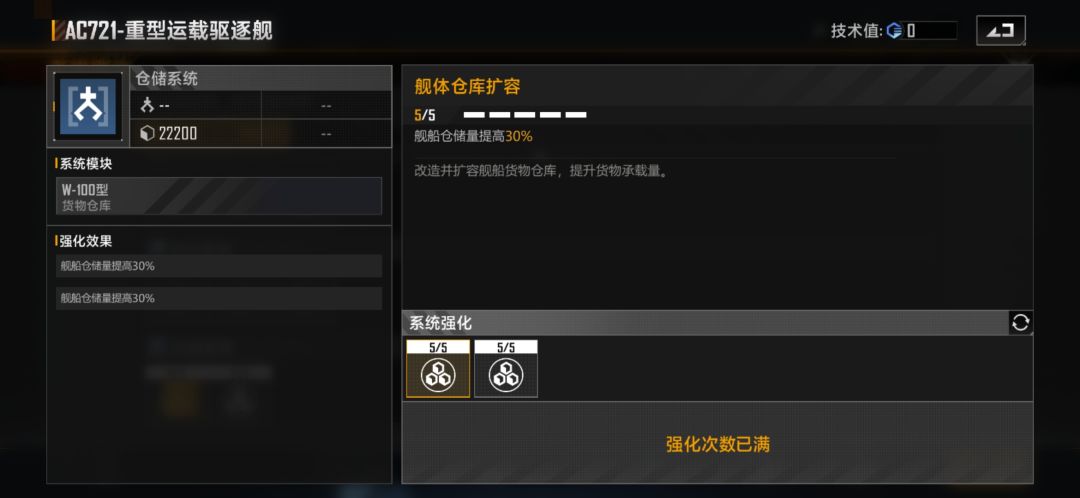Click the 5/5 upgrade progress bar
1080x498 pixels.
(x=525, y=115)
